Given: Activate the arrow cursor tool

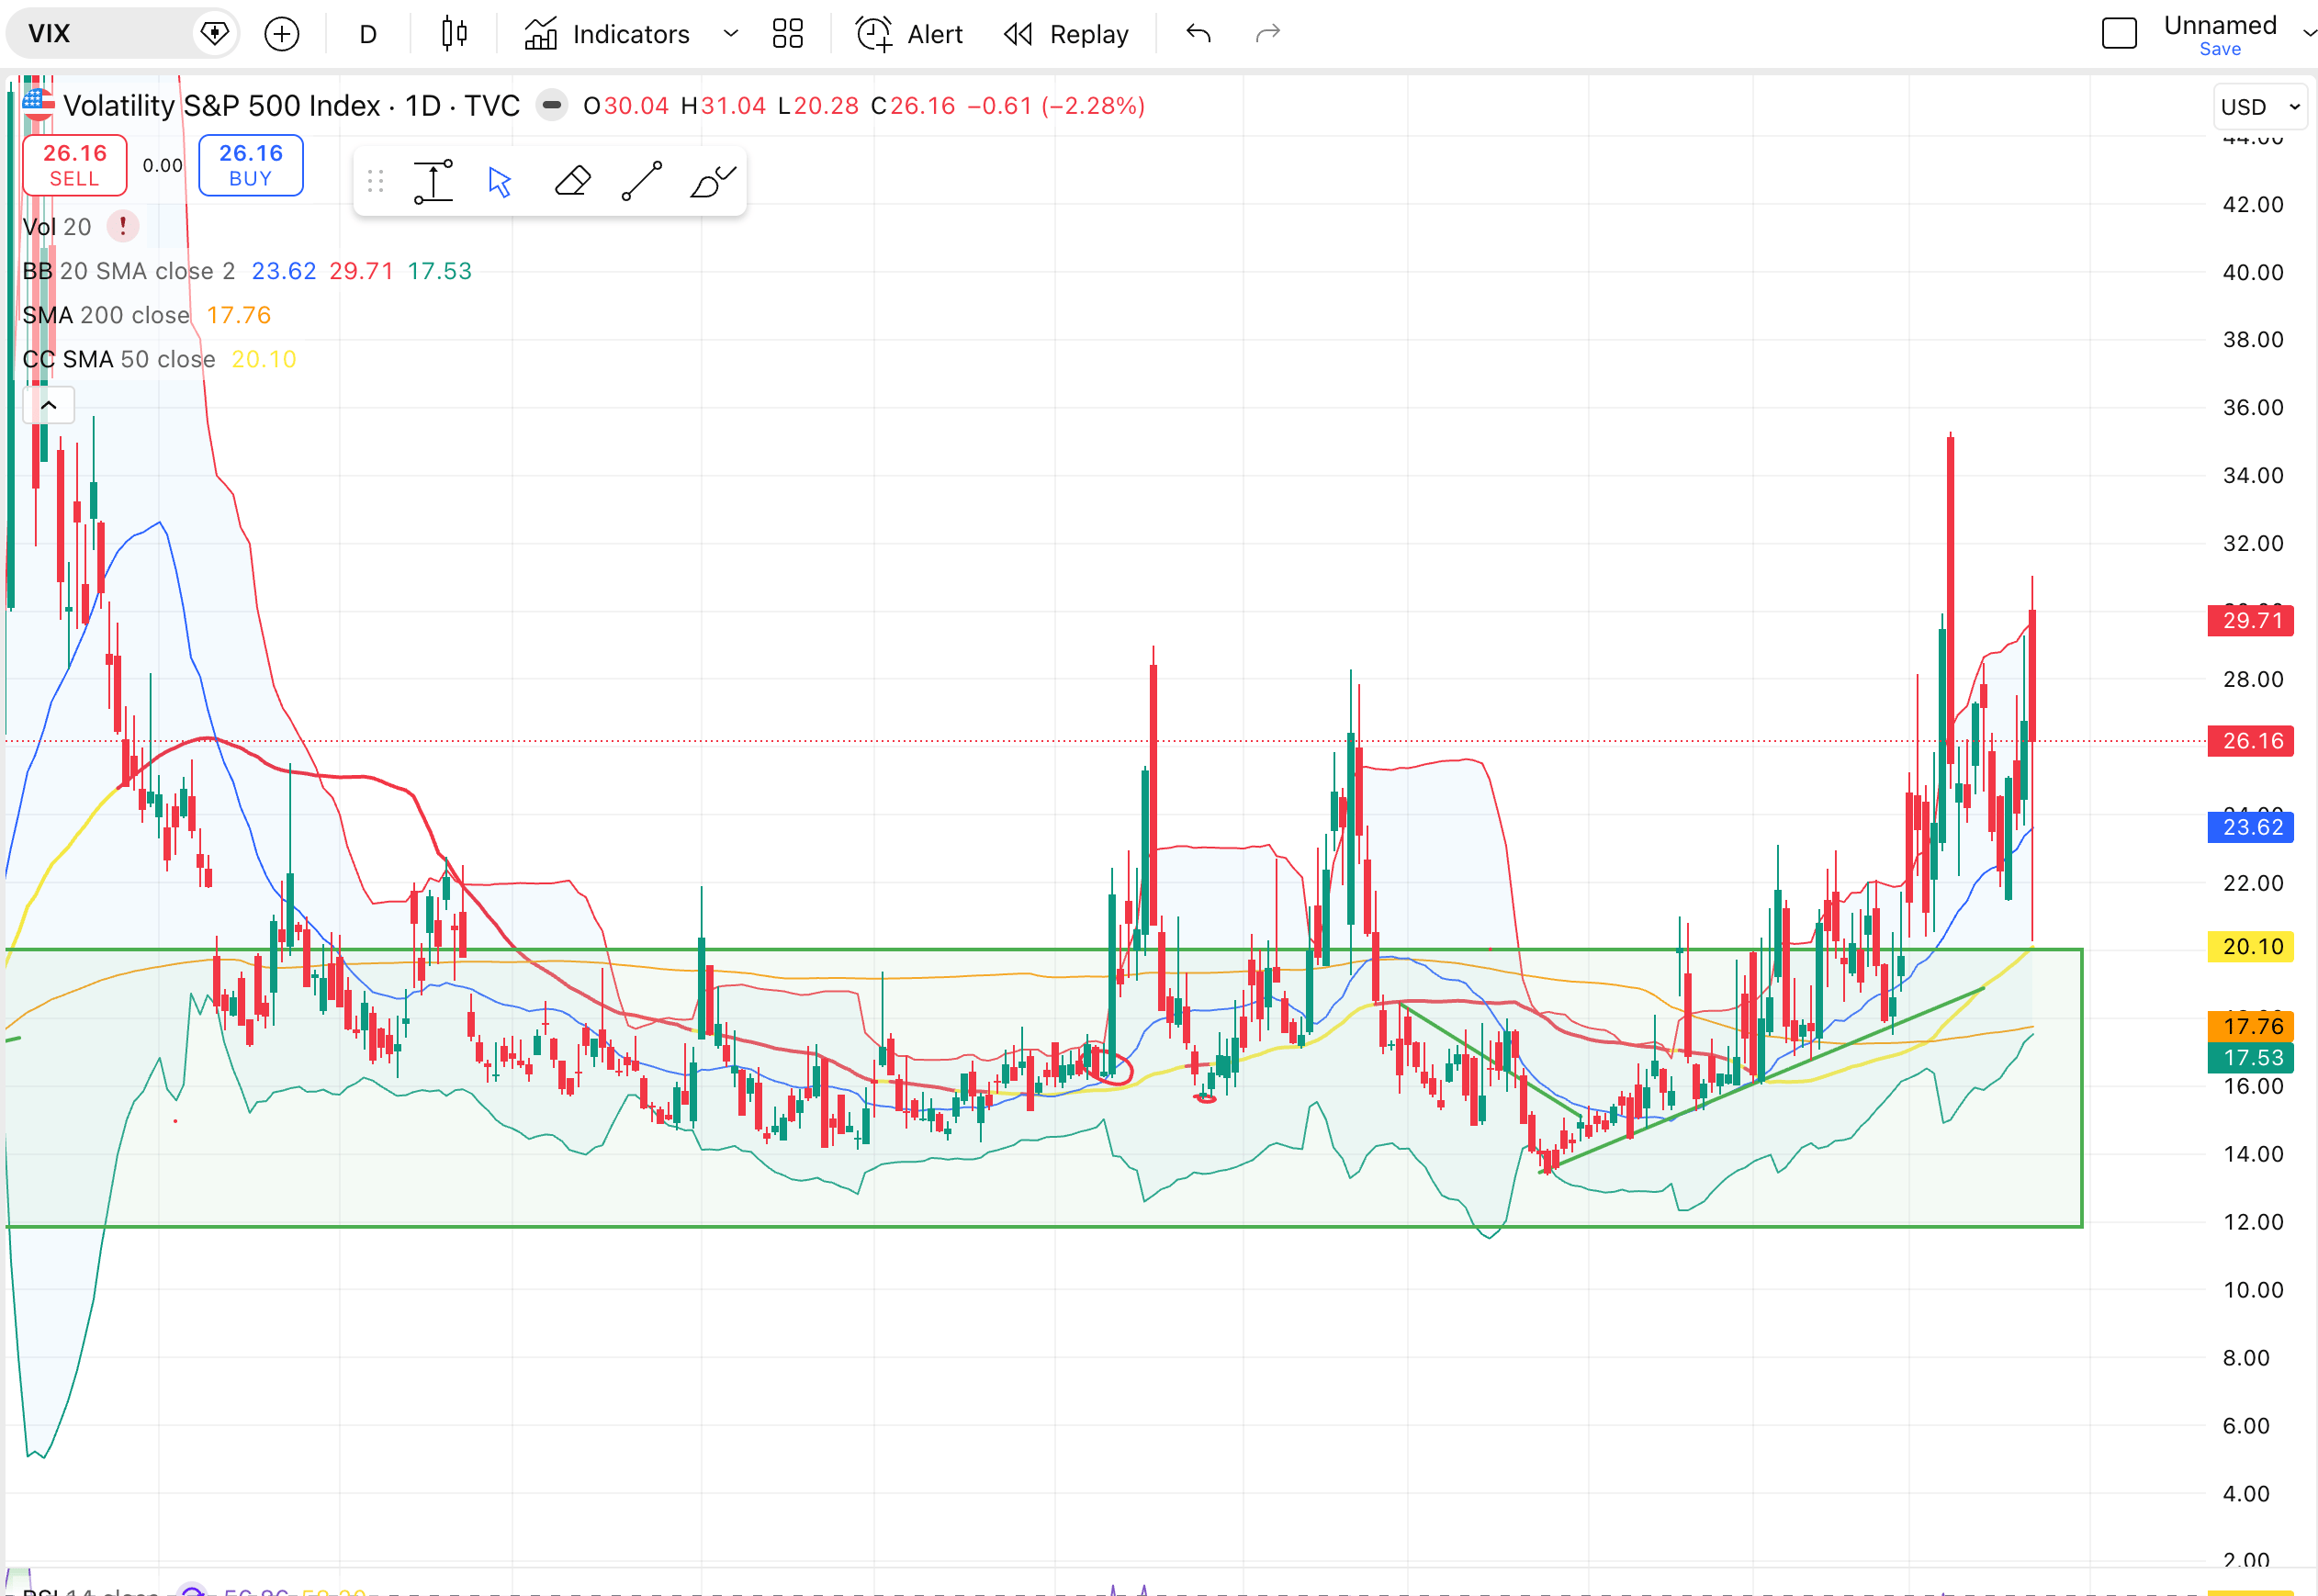Looking at the screenshot, I should tap(500, 181).
